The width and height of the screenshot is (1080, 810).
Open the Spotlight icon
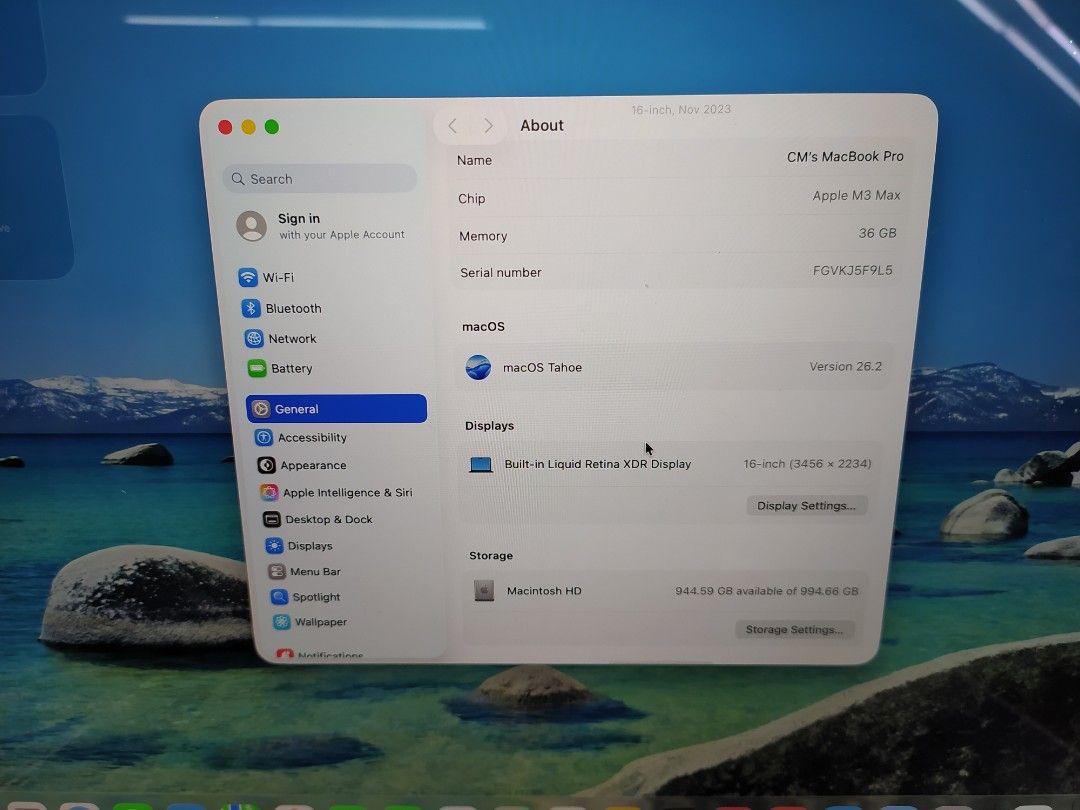click(279, 596)
